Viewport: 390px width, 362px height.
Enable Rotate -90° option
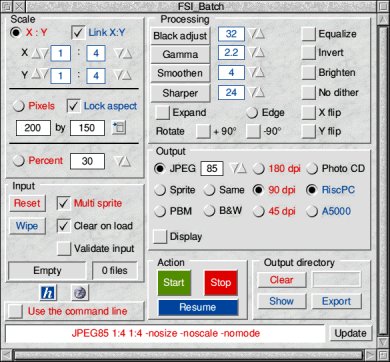[x=253, y=131]
